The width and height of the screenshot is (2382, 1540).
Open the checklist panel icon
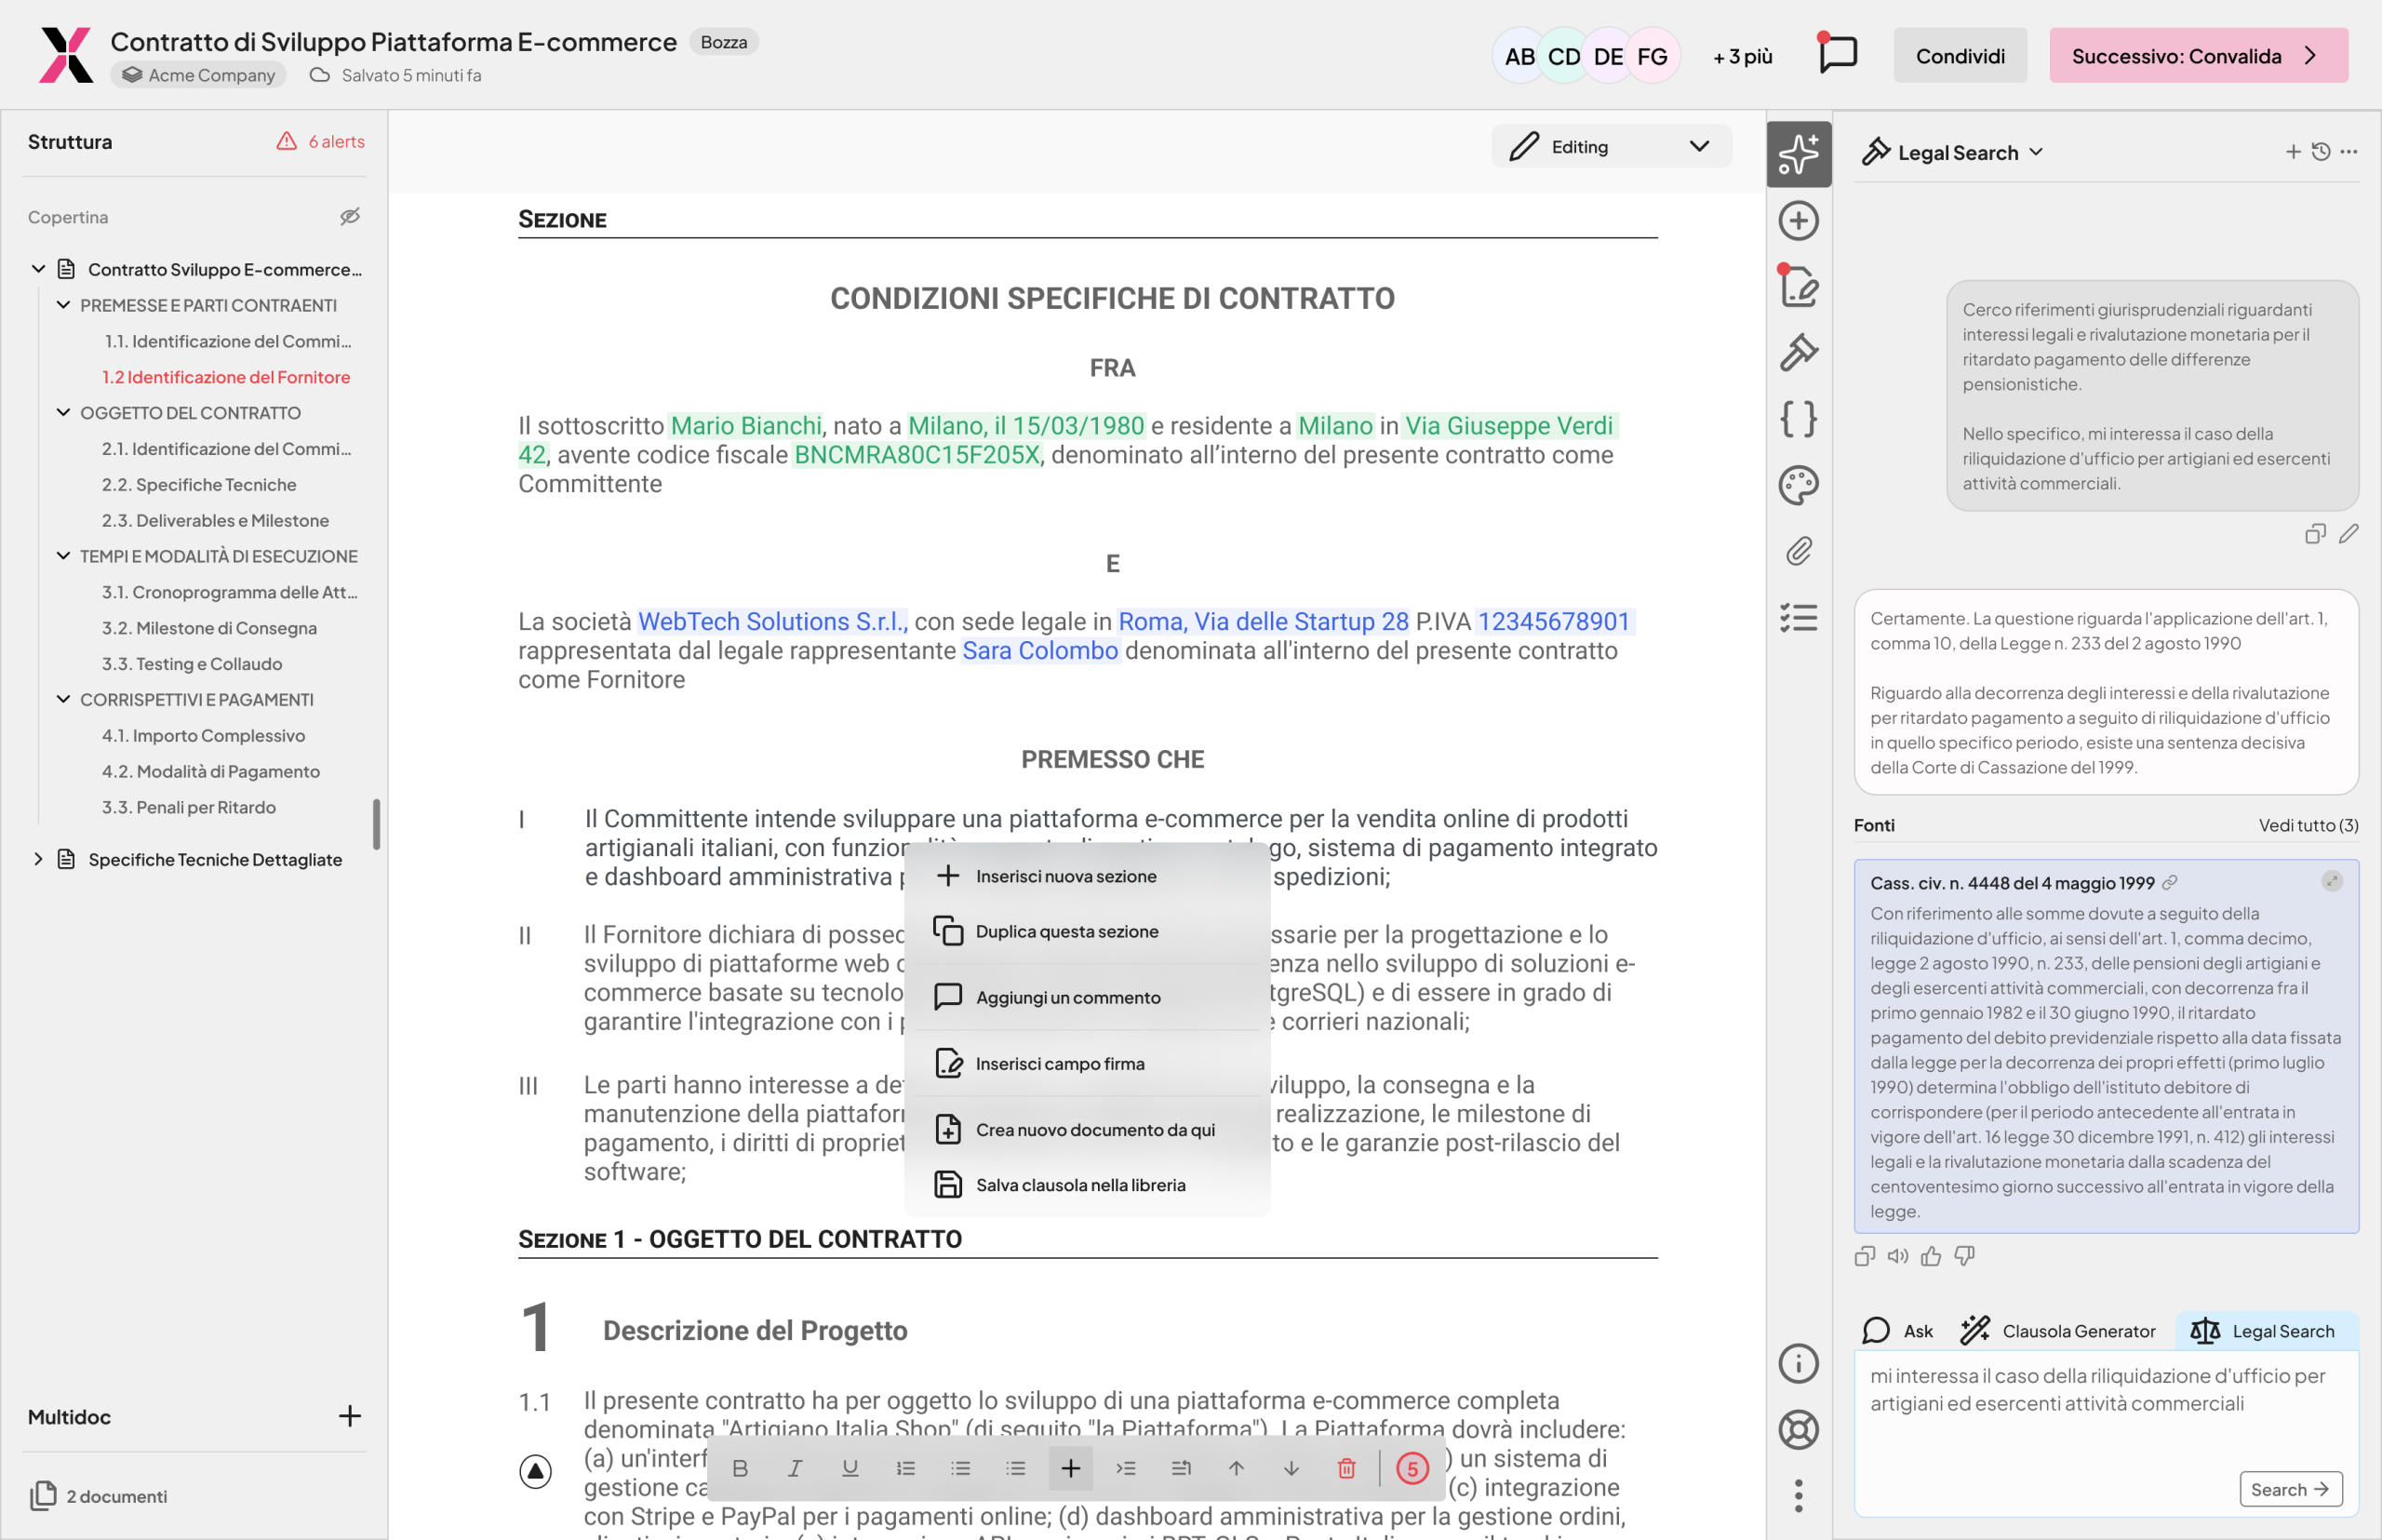pos(1797,618)
